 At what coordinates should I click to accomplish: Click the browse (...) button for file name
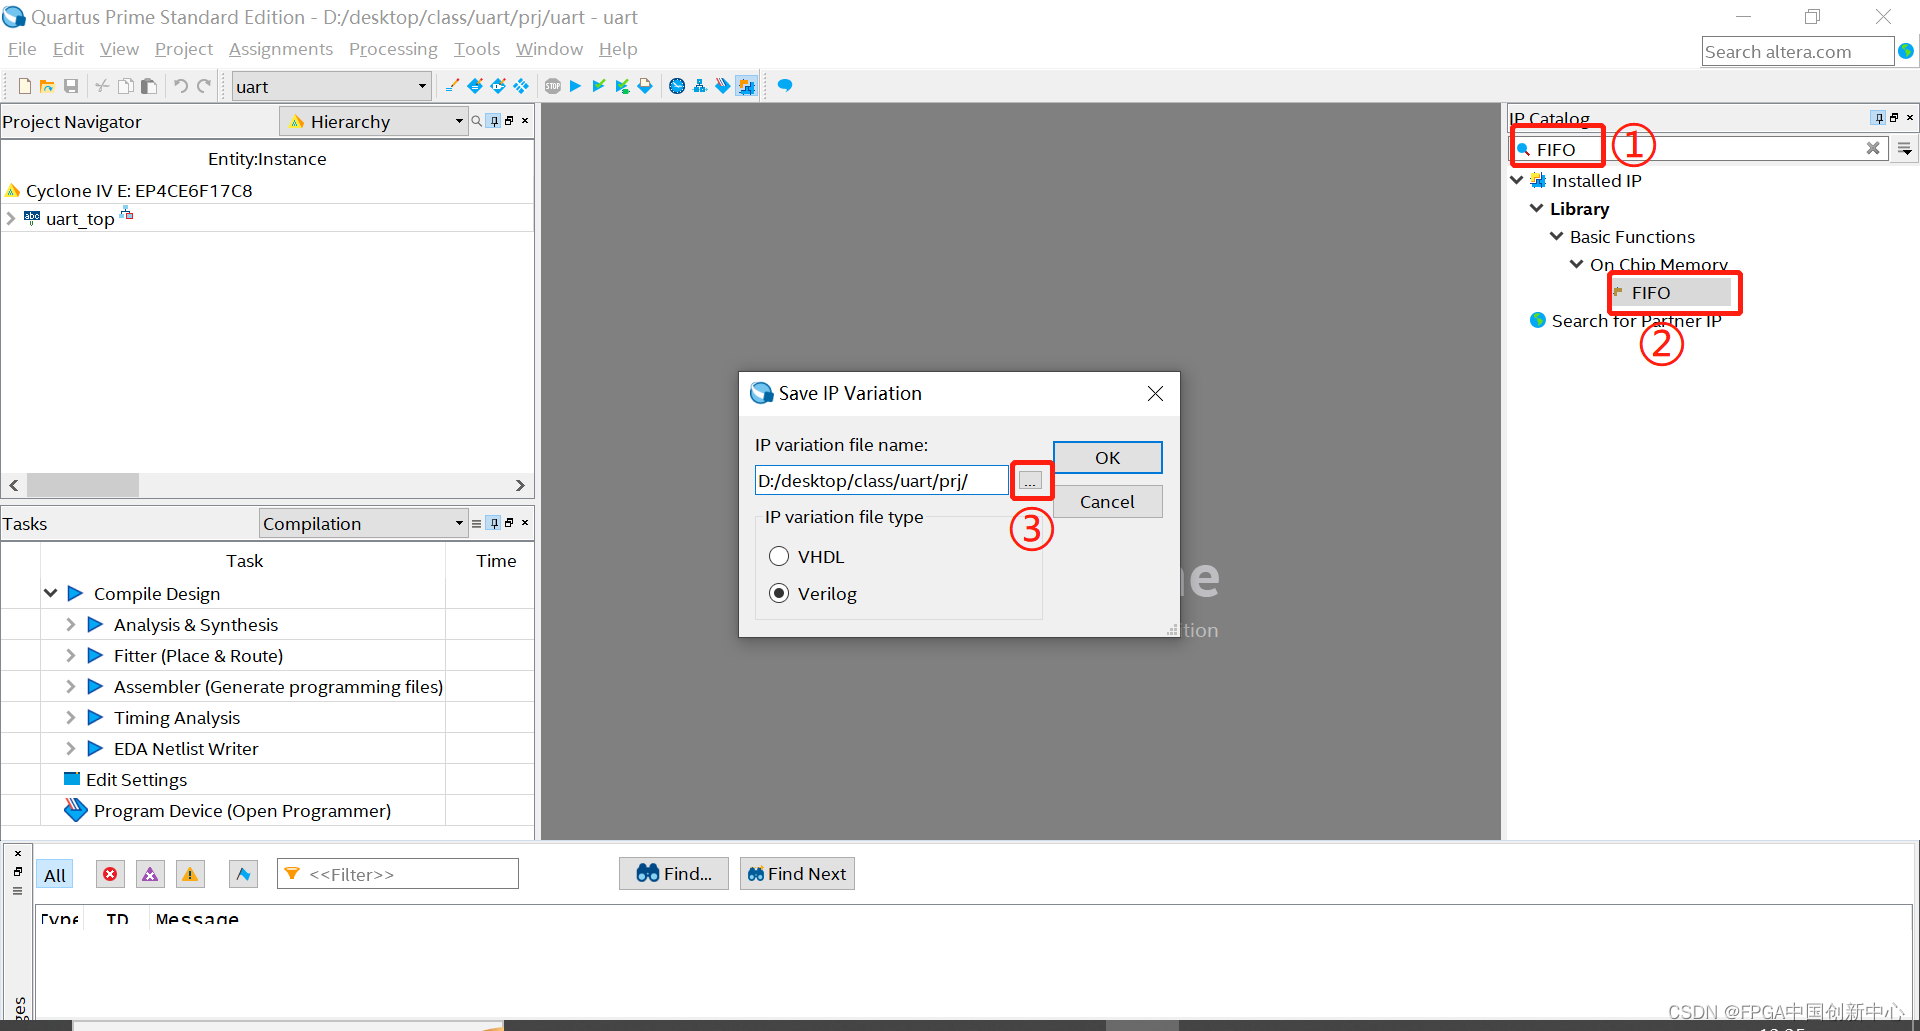[1030, 481]
